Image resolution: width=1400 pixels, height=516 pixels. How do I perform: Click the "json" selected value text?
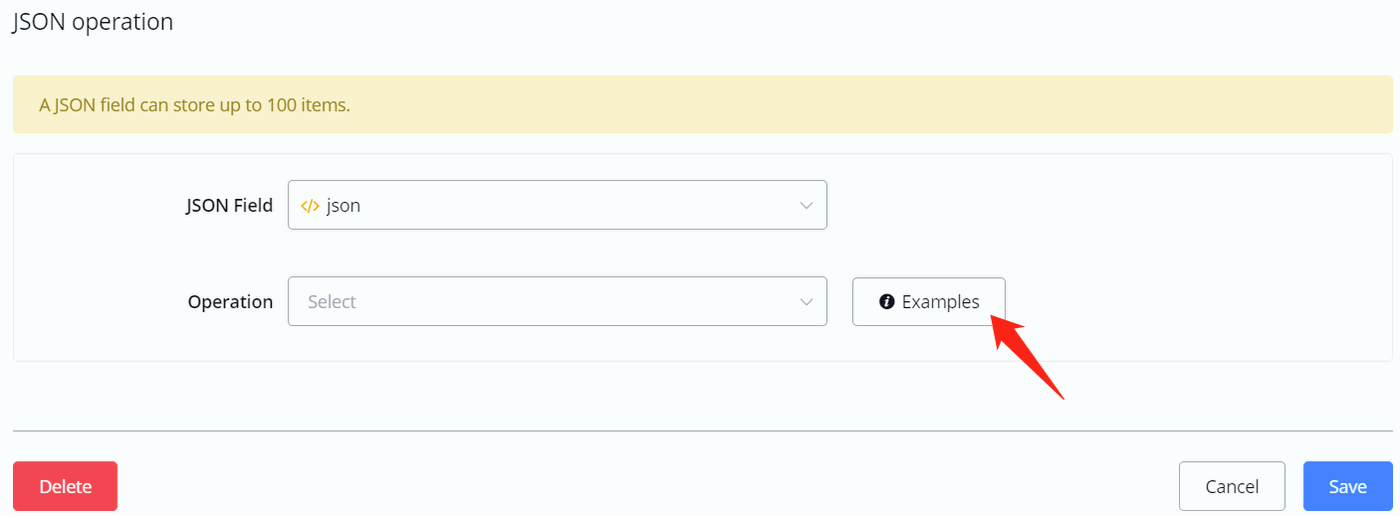[x=343, y=206]
